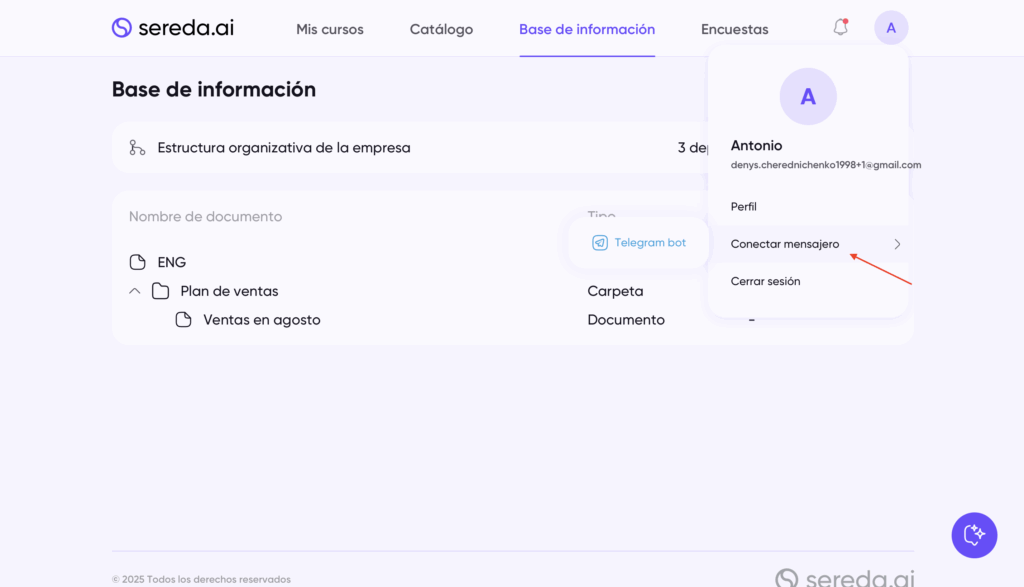Viewport: 1024px width, 587px height.
Task: Open Estructura organizativa de la empresa
Action: tap(284, 148)
